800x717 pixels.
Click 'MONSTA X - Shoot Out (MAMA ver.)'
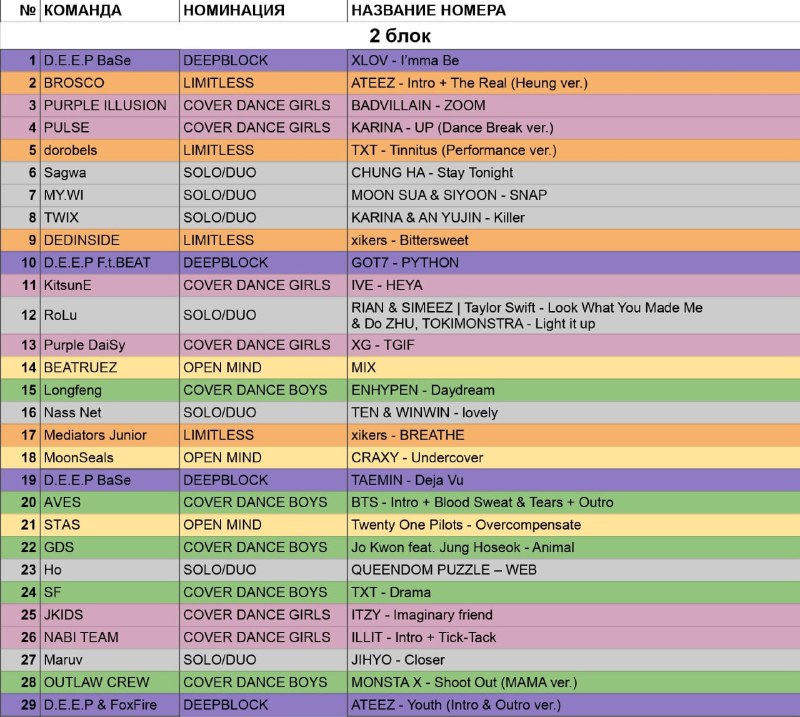tap(464, 682)
